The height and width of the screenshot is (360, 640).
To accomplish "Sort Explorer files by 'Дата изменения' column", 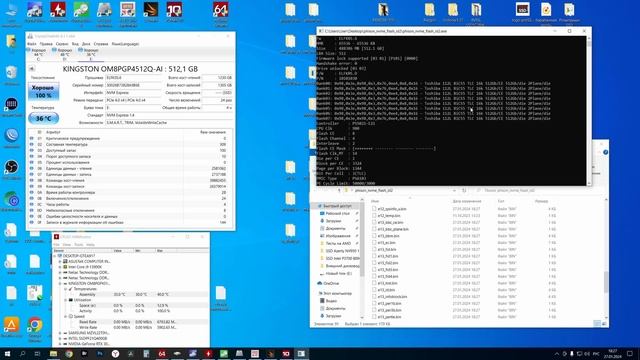I will click(467, 201).
